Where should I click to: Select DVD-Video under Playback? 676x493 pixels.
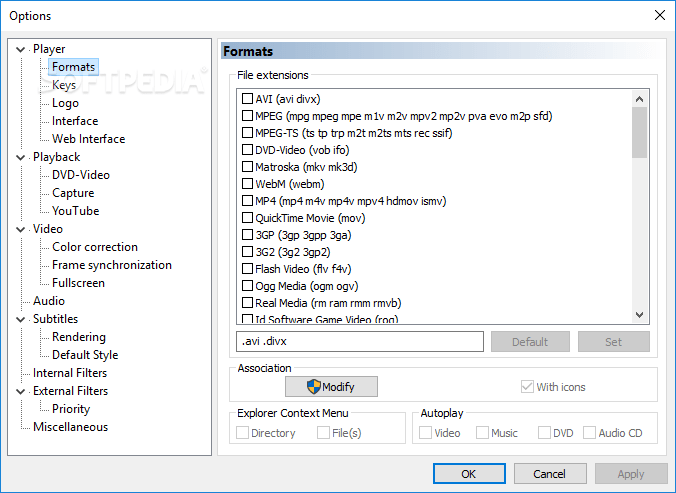click(x=81, y=175)
